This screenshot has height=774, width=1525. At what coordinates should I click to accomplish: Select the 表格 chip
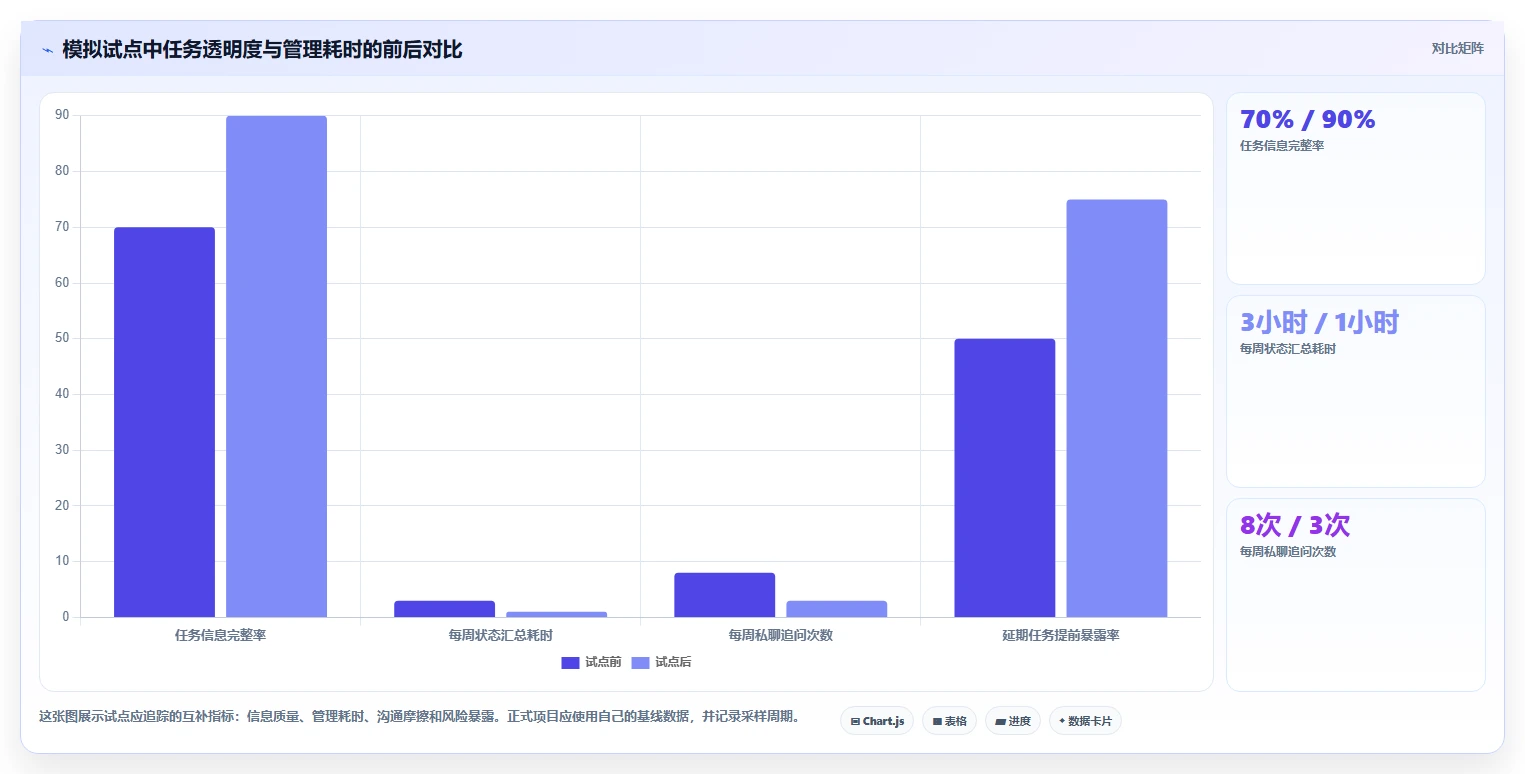[949, 721]
